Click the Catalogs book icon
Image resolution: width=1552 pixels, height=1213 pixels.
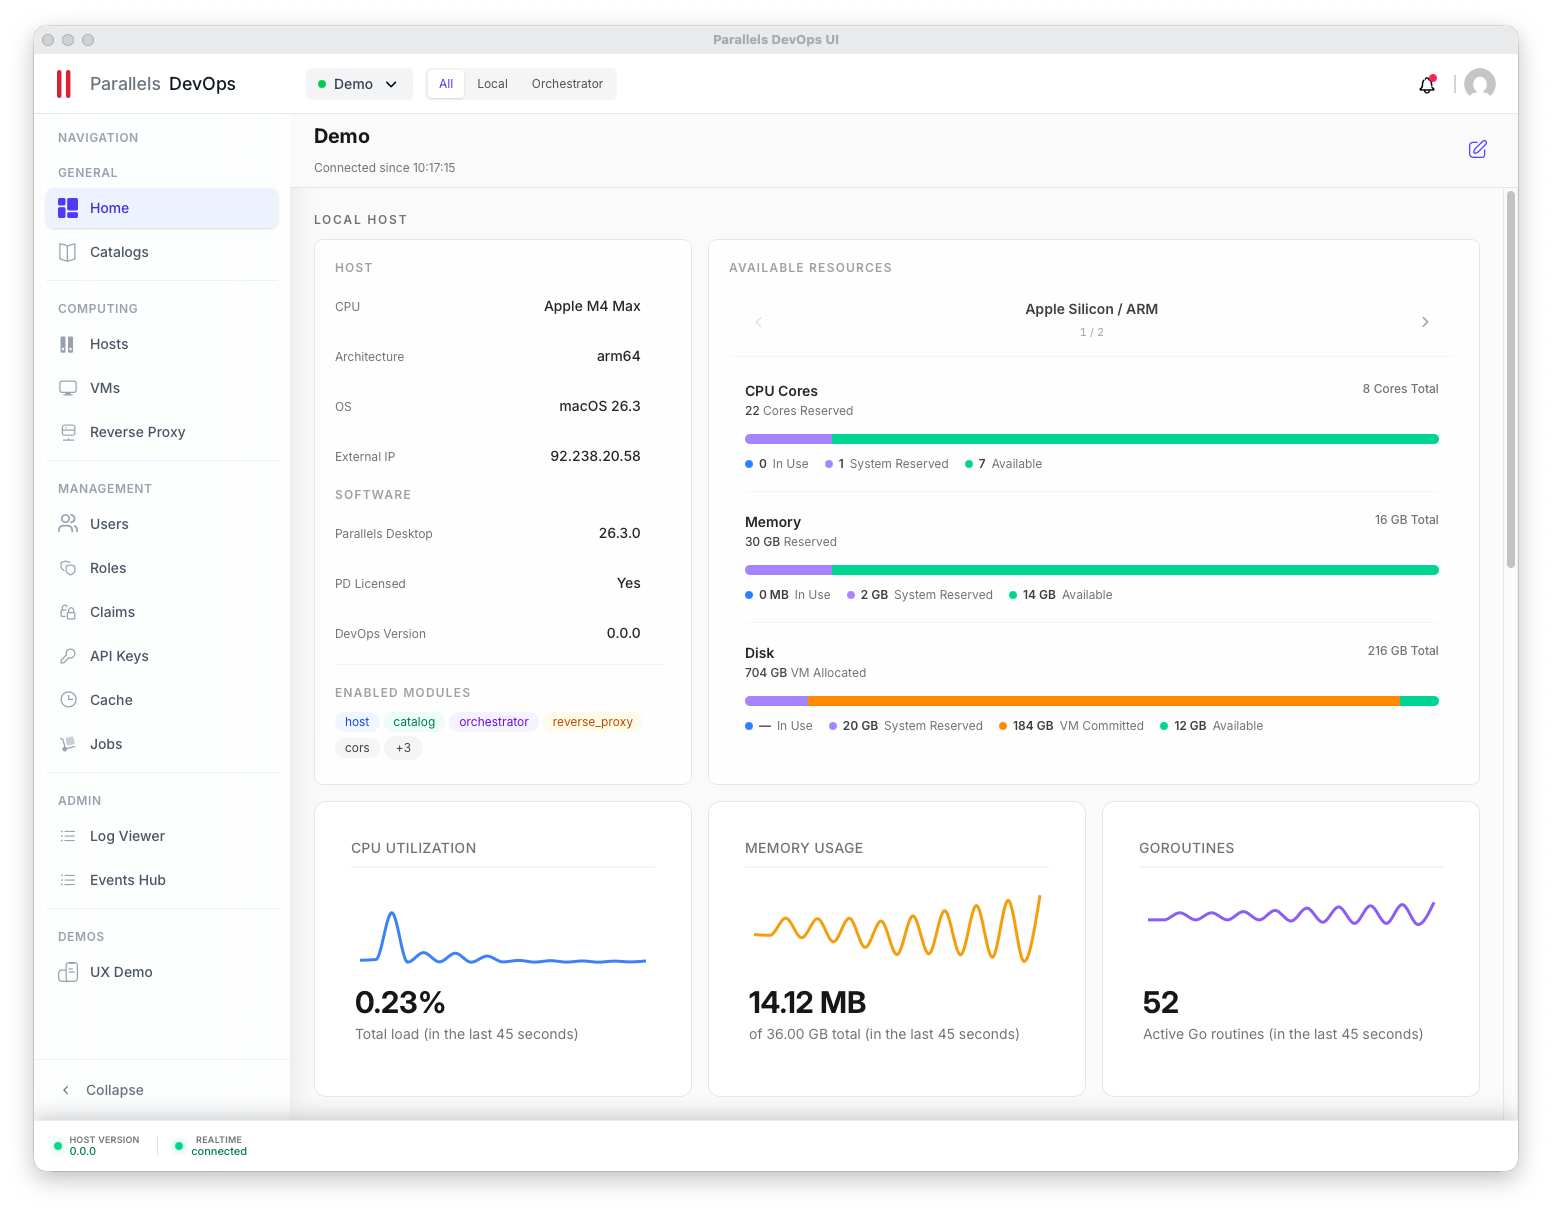click(68, 252)
